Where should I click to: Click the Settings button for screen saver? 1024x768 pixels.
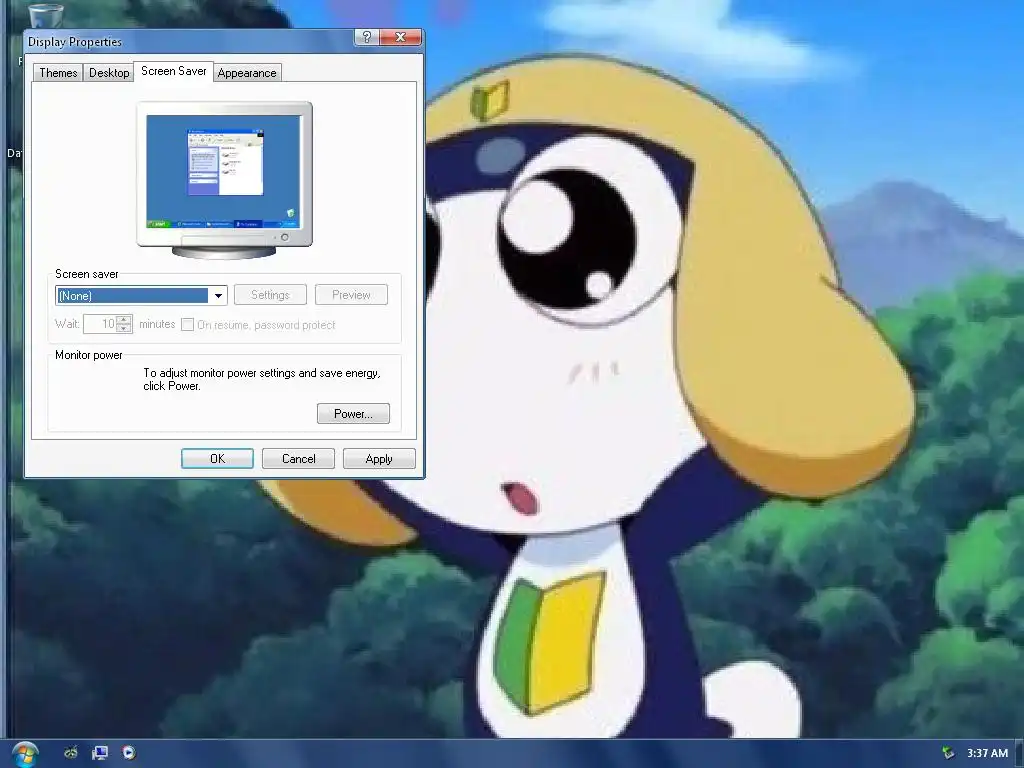pyautogui.click(x=270, y=295)
